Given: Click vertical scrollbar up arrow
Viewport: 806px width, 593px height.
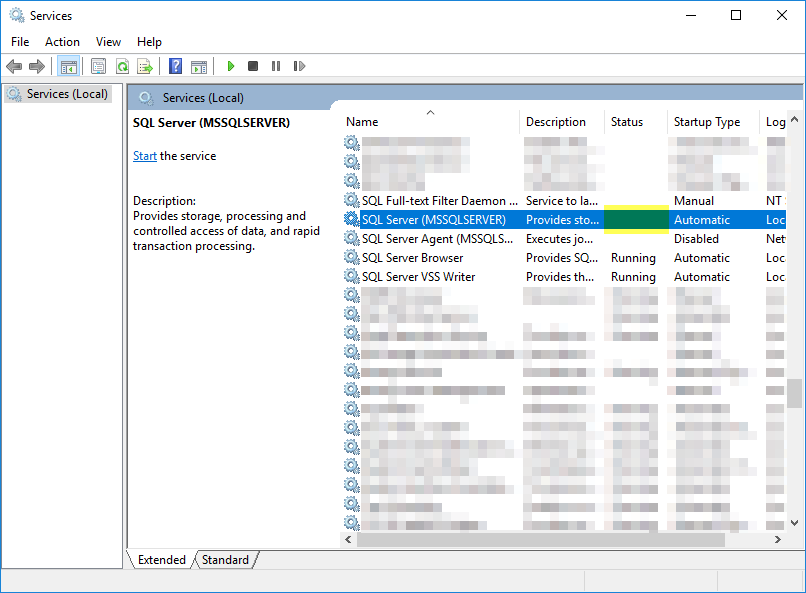Looking at the screenshot, I should tap(794, 119).
